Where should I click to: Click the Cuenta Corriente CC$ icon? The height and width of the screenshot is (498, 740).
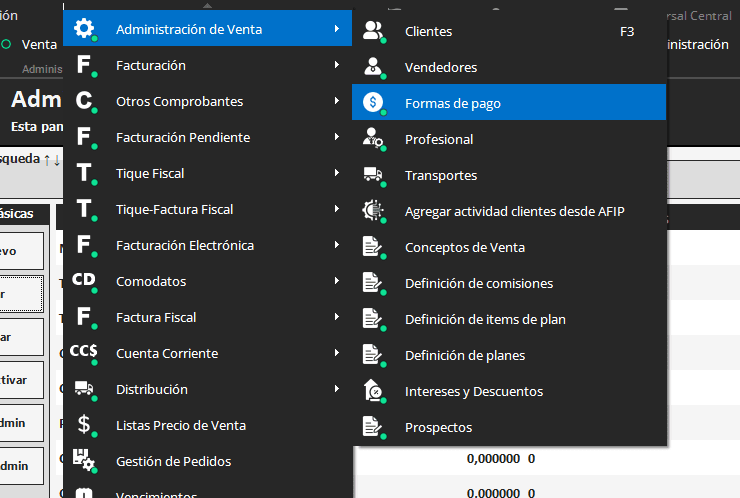point(85,353)
